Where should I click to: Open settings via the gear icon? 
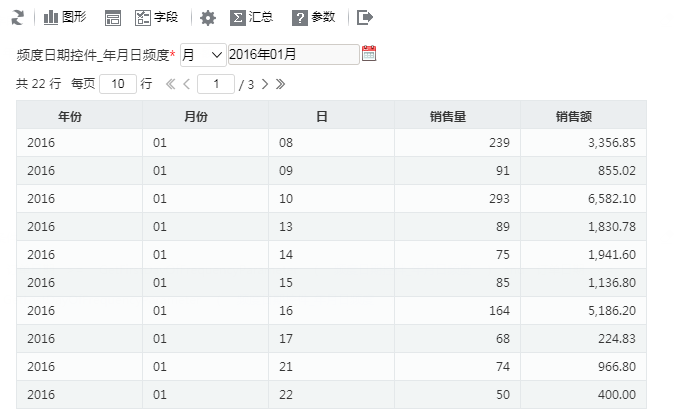point(208,18)
